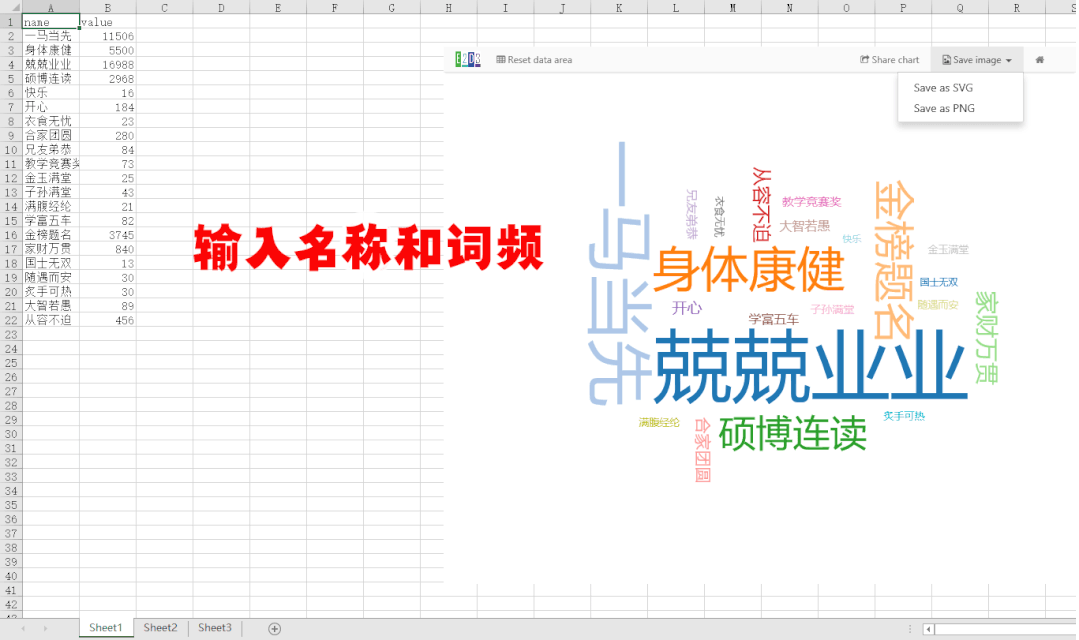This screenshot has height=640, width=1079.
Task: Click the select-all corner triangle of the sheet
Action: click(11, 7)
